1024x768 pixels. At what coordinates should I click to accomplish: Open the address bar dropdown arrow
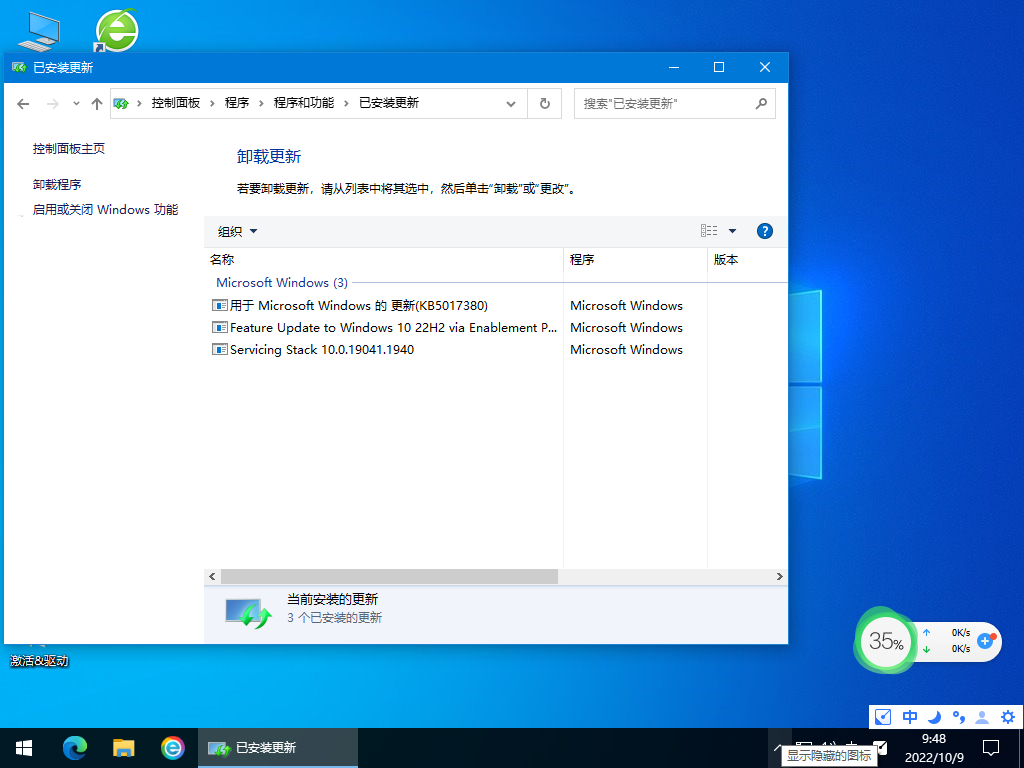510,103
